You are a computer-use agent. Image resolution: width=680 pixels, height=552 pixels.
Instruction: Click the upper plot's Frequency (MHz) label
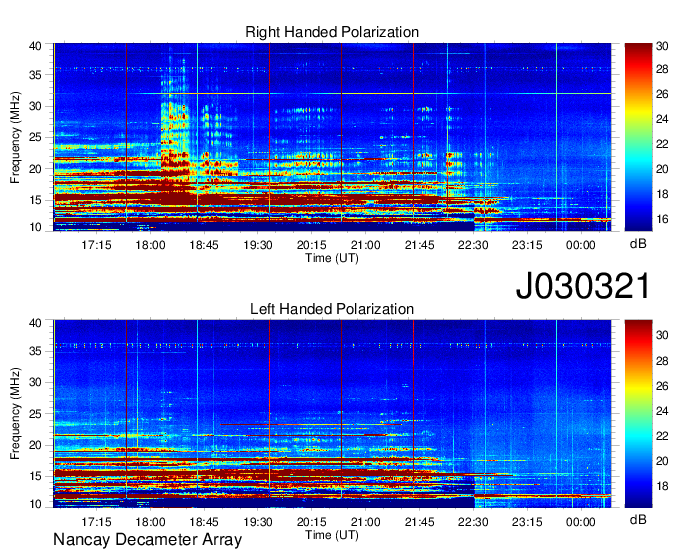click(15, 137)
